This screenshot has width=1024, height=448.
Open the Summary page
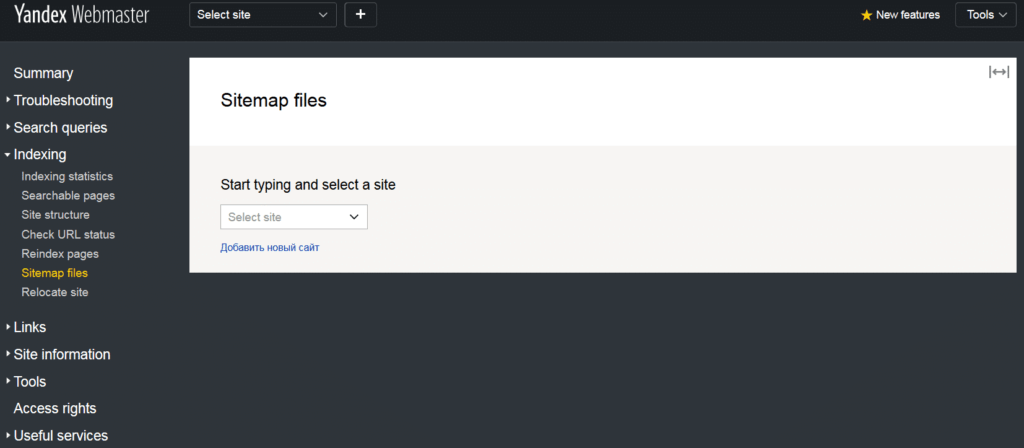[x=43, y=73]
